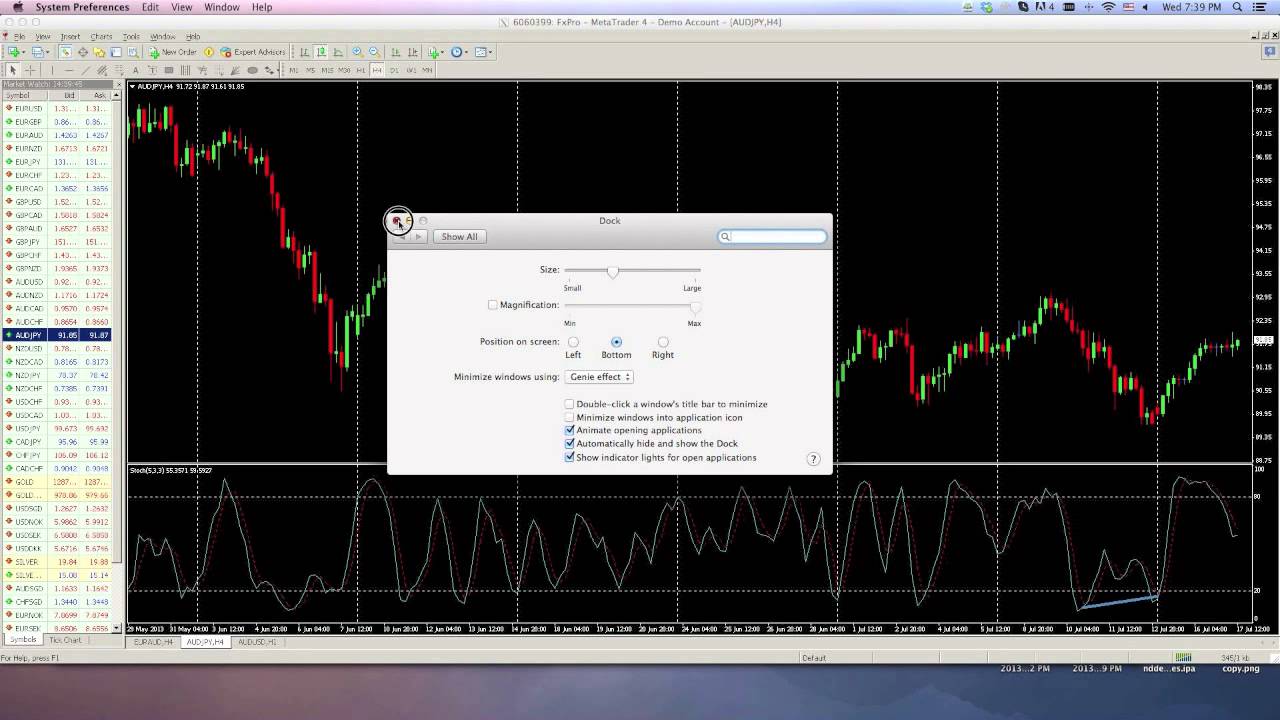Viewport: 1280px width, 720px height.
Task: Select the Ellipse drawing tool
Action: point(253,70)
